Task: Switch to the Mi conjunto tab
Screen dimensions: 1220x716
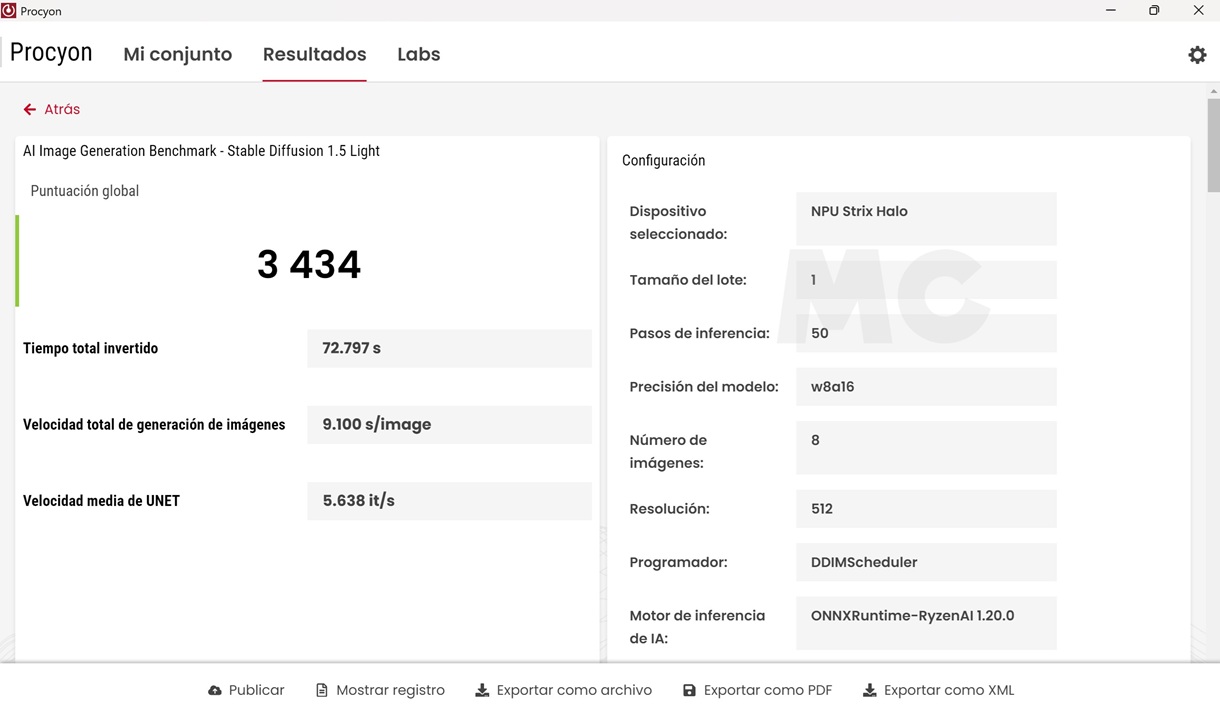Action: point(177,55)
